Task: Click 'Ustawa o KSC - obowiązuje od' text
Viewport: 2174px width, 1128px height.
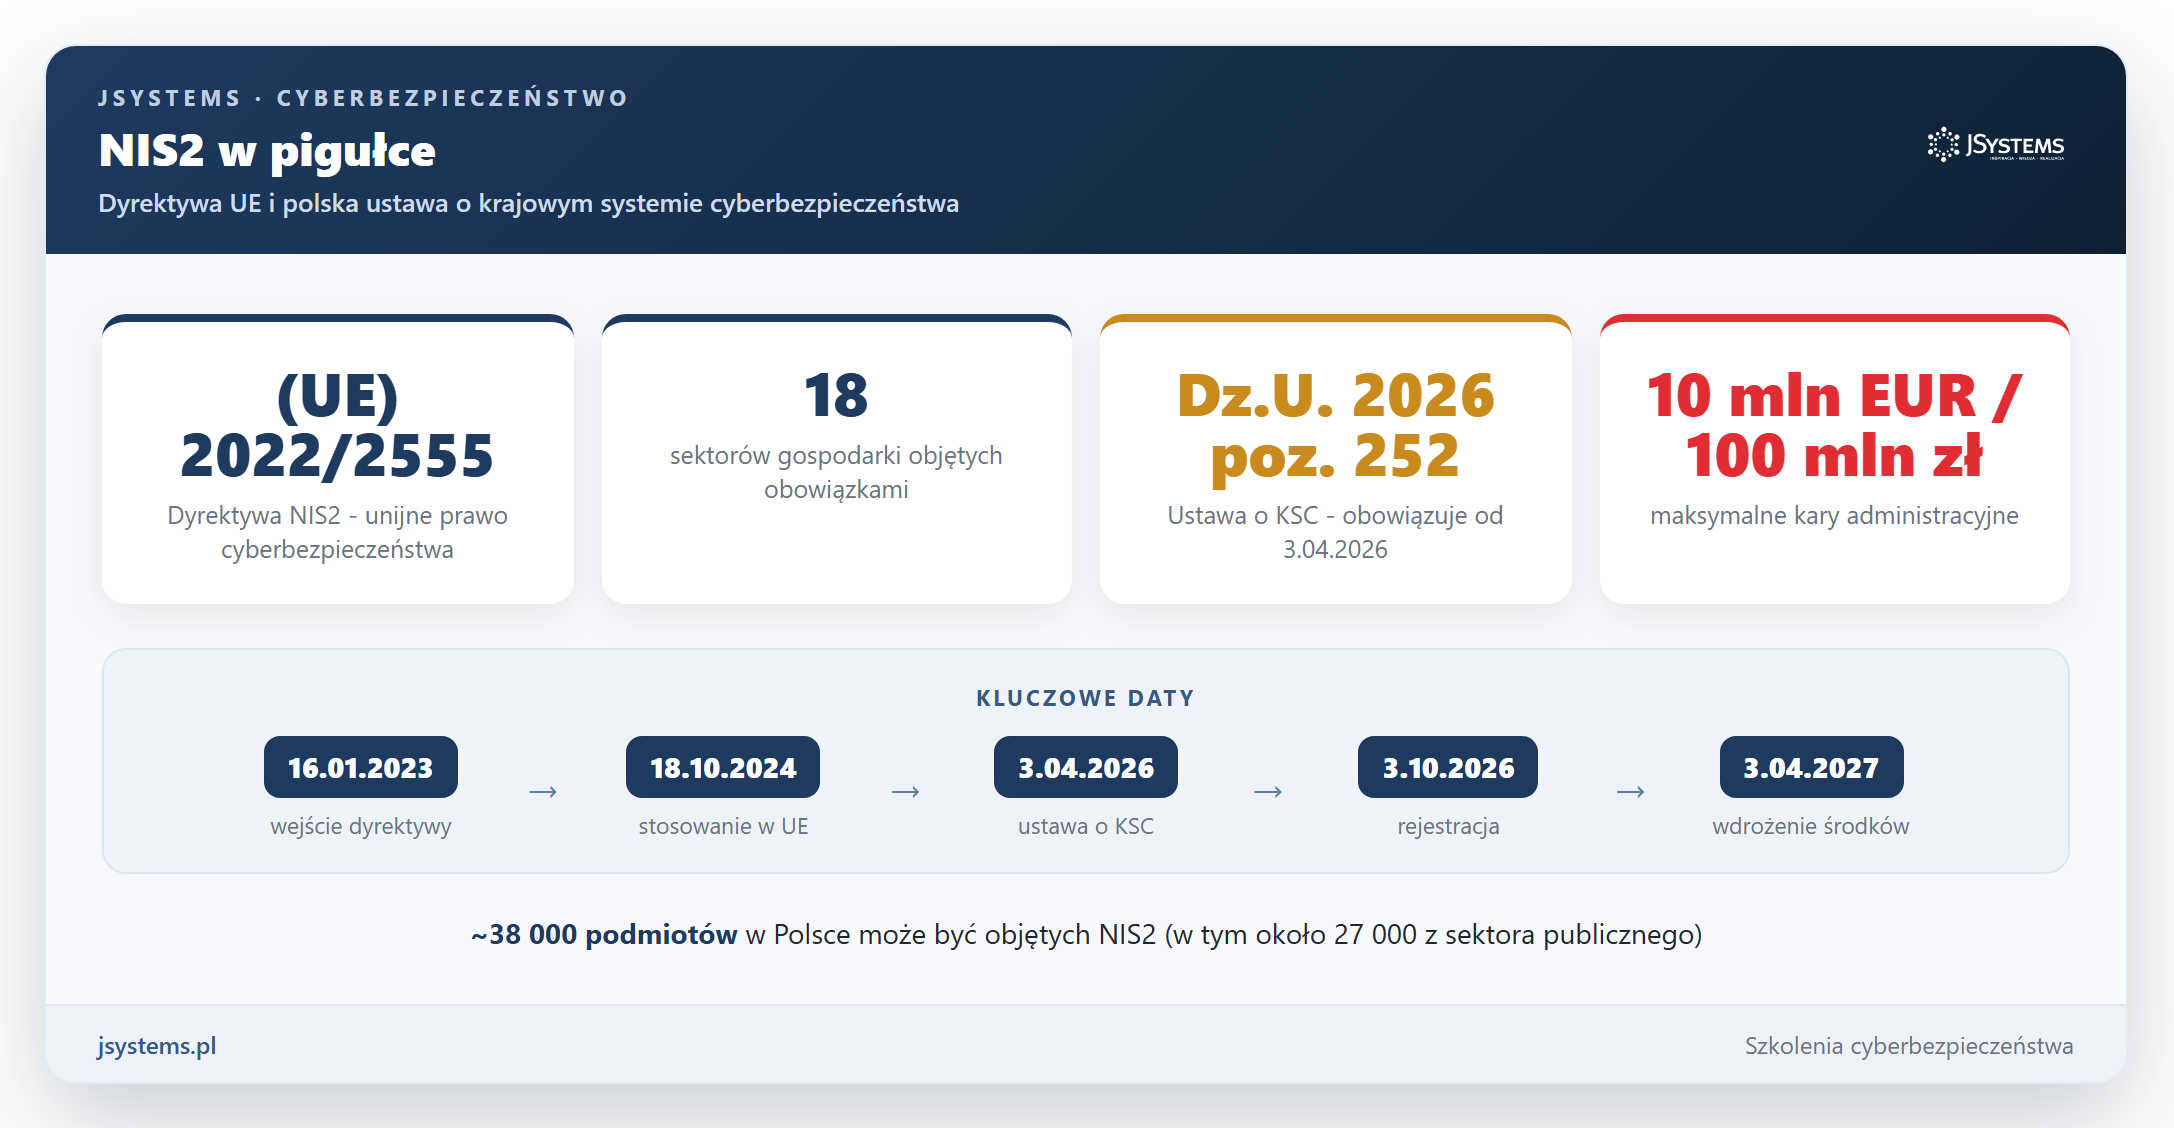Action: pos(1335,532)
